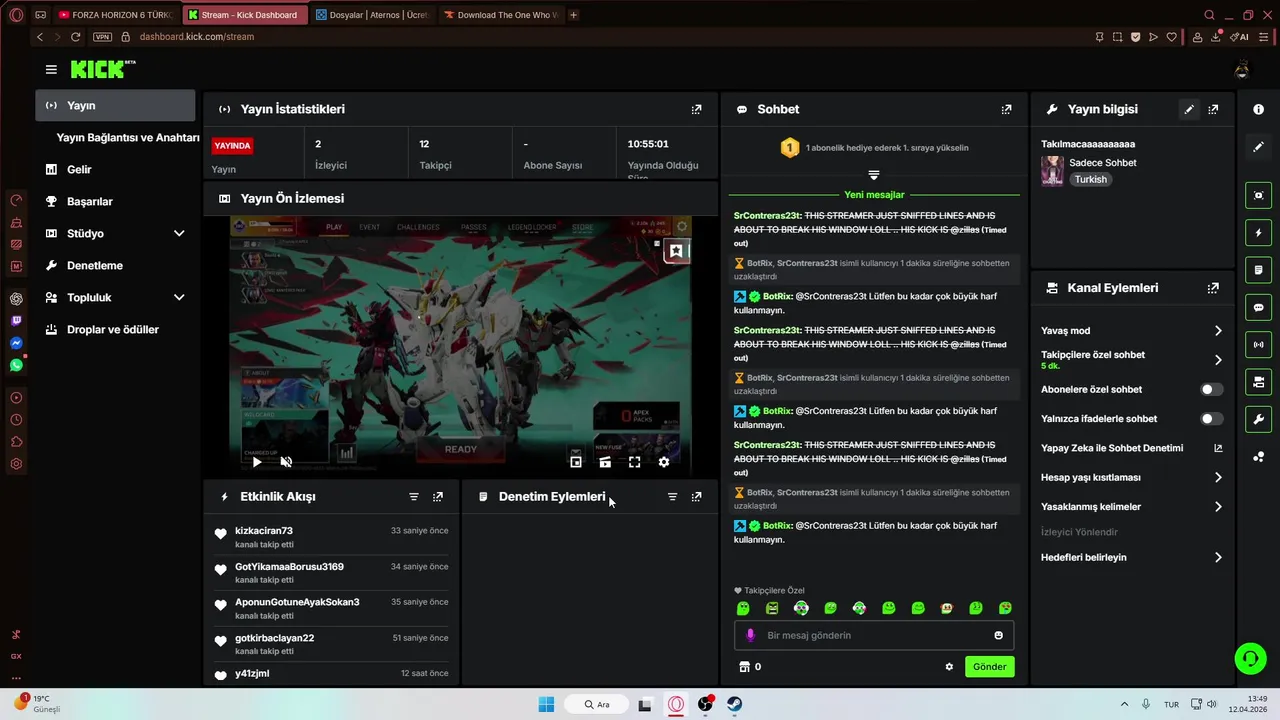Open Takipçilere özel sohbet options
Image resolution: width=1280 pixels, height=720 pixels.
1131,360
